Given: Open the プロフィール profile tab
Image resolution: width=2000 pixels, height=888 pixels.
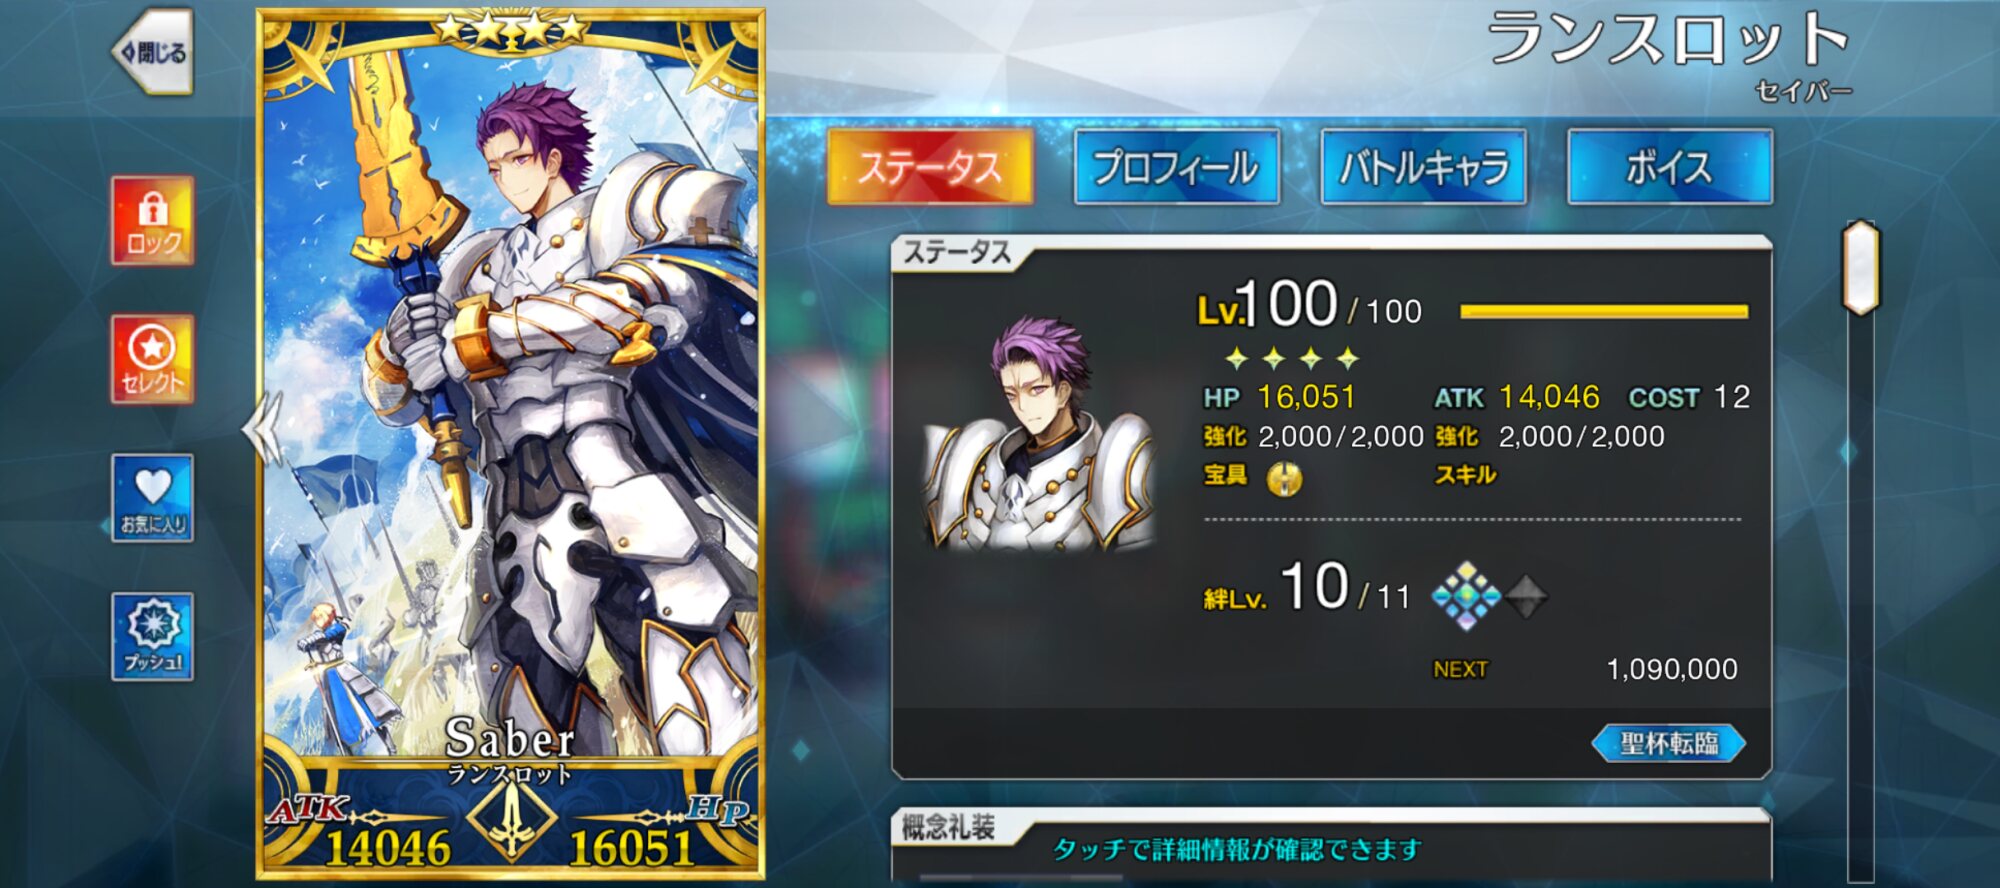Looking at the screenshot, I should click(x=1177, y=167).
